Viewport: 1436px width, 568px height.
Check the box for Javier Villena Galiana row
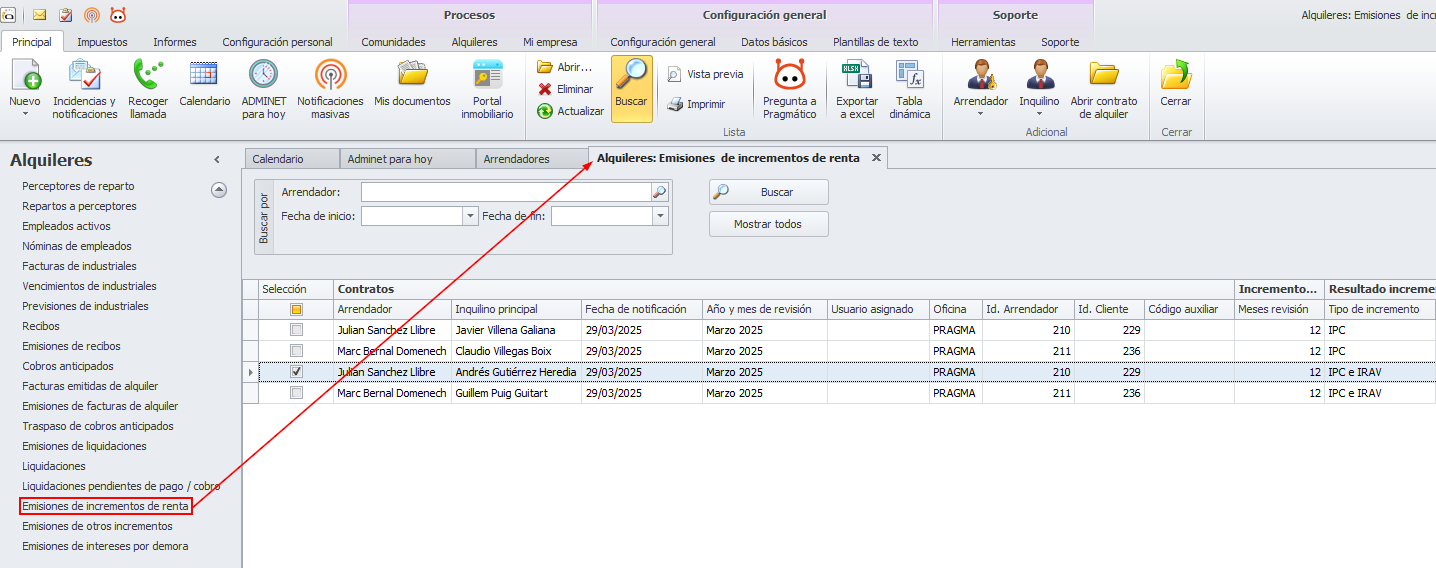pos(296,330)
